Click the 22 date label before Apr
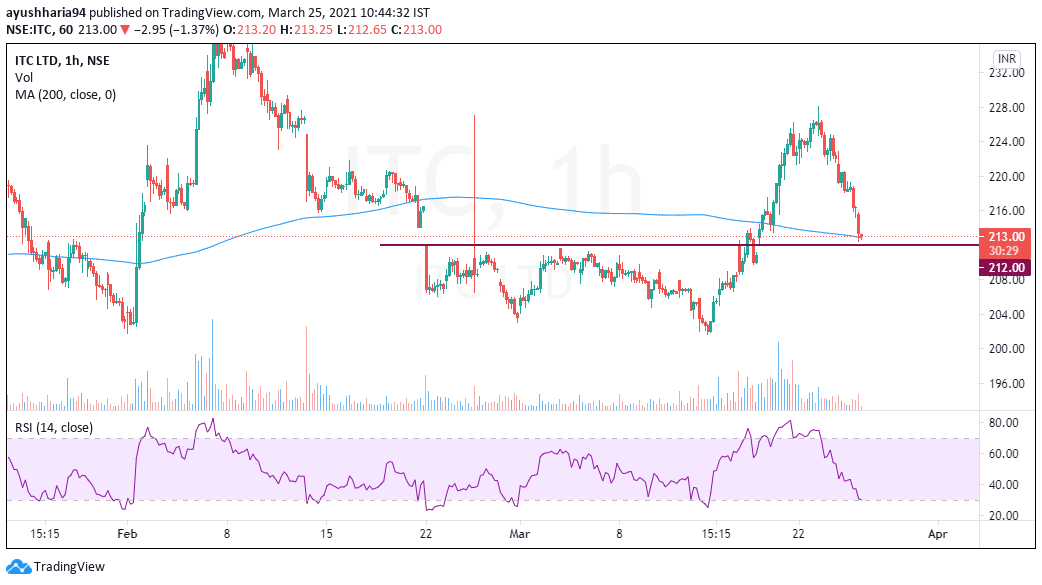 [798, 534]
